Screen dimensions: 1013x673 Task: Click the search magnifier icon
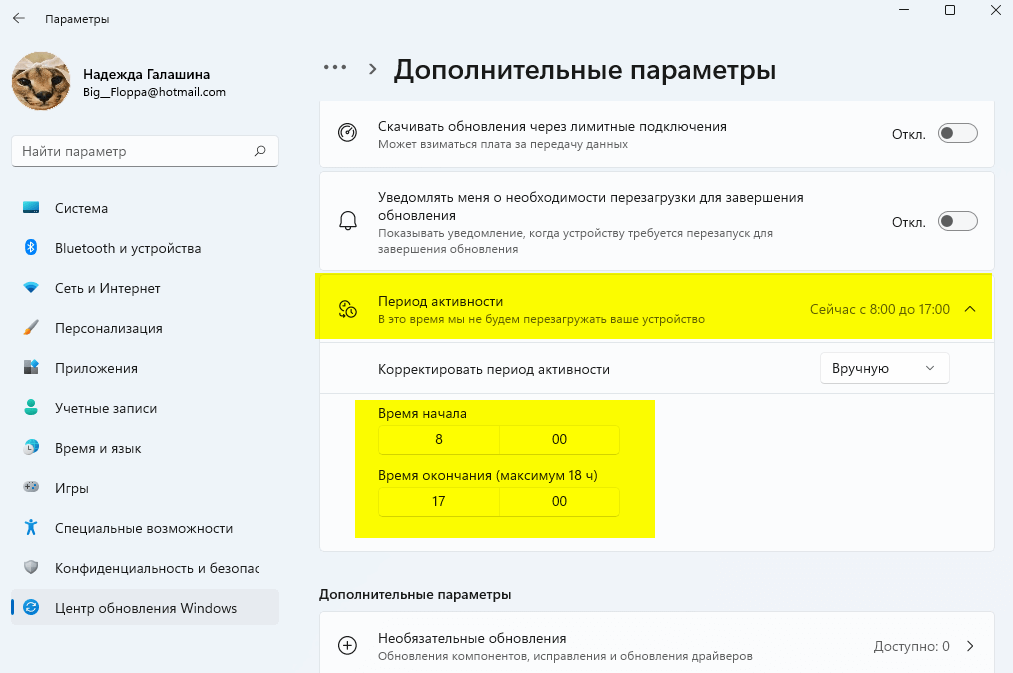click(x=260, y=151)
